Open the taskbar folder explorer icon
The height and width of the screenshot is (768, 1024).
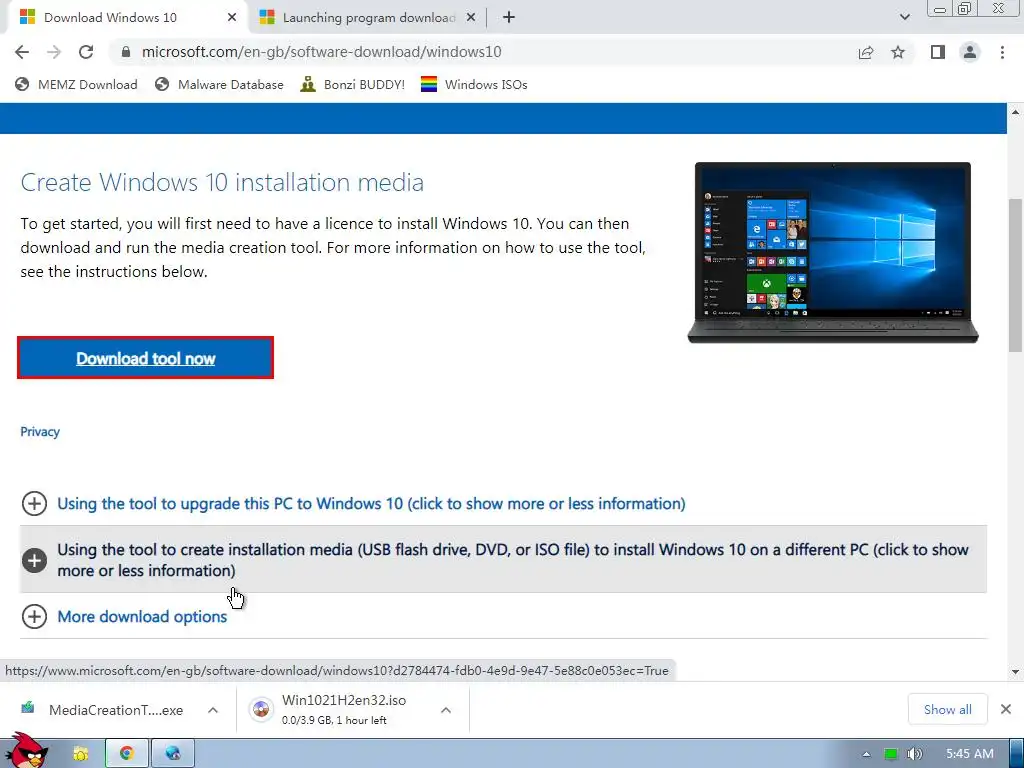pyautogui.click(x=80, y=754)
